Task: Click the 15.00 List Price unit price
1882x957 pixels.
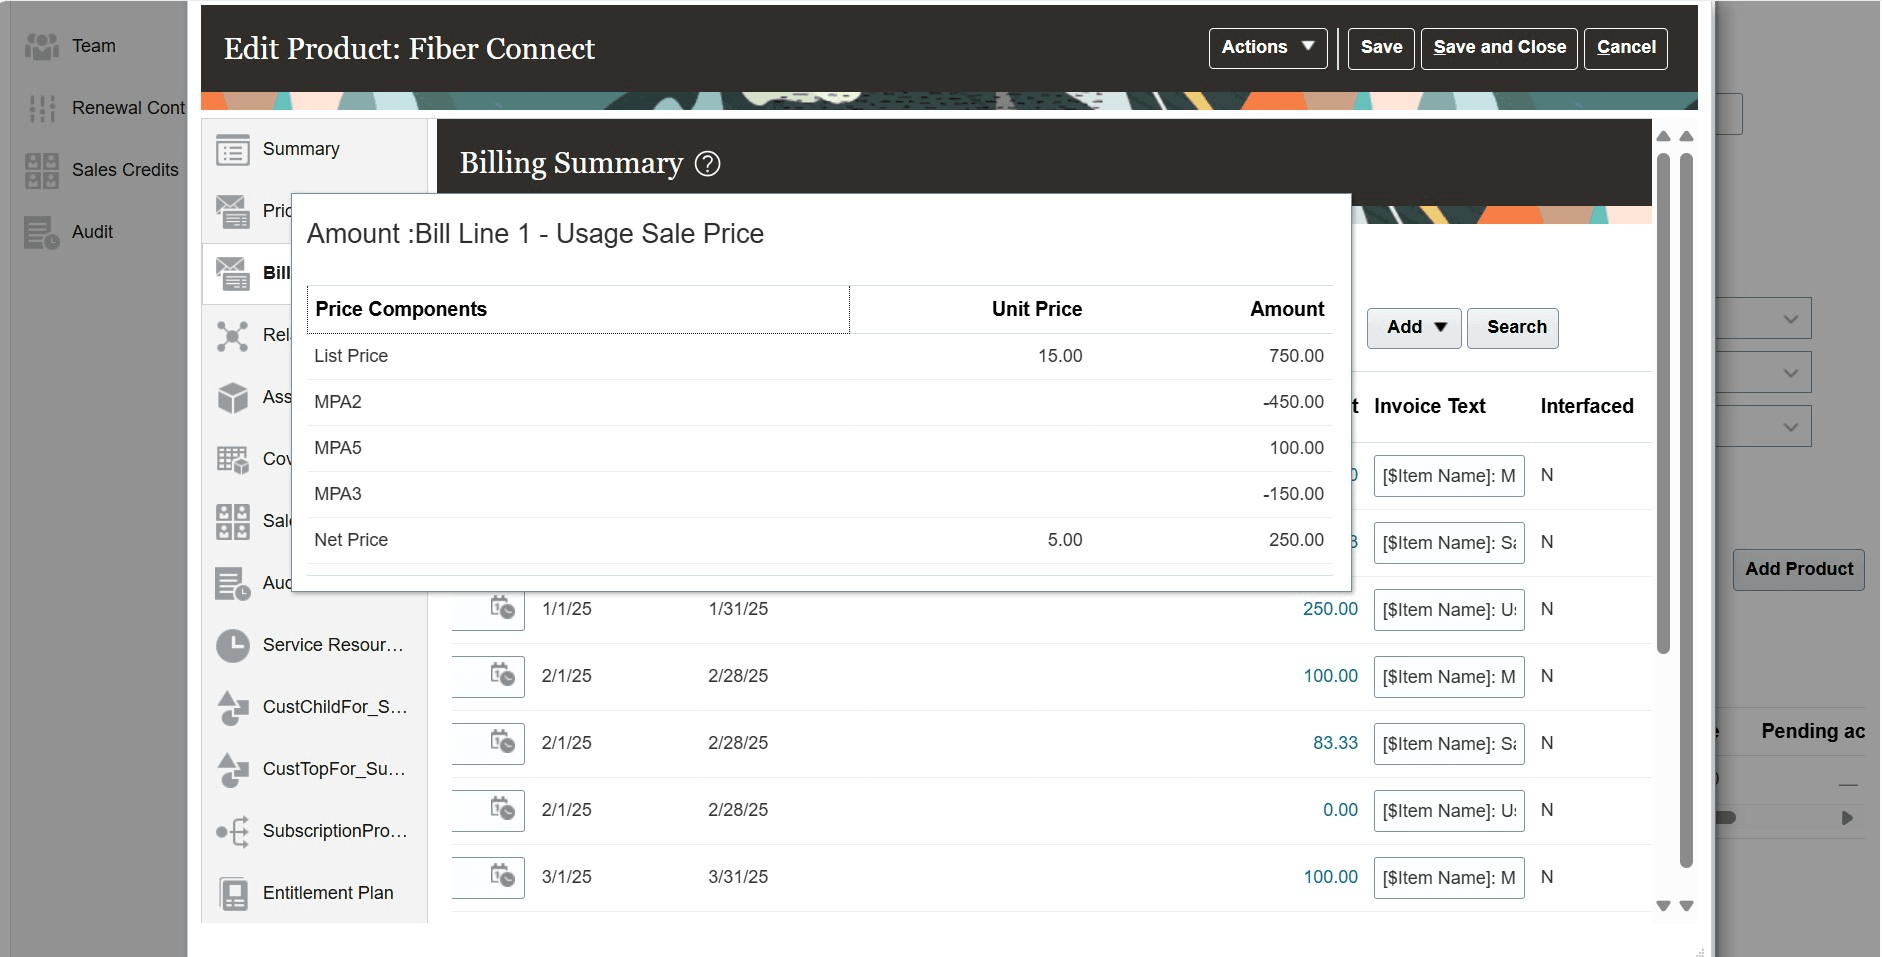Action: click(x=1060, y=356)
